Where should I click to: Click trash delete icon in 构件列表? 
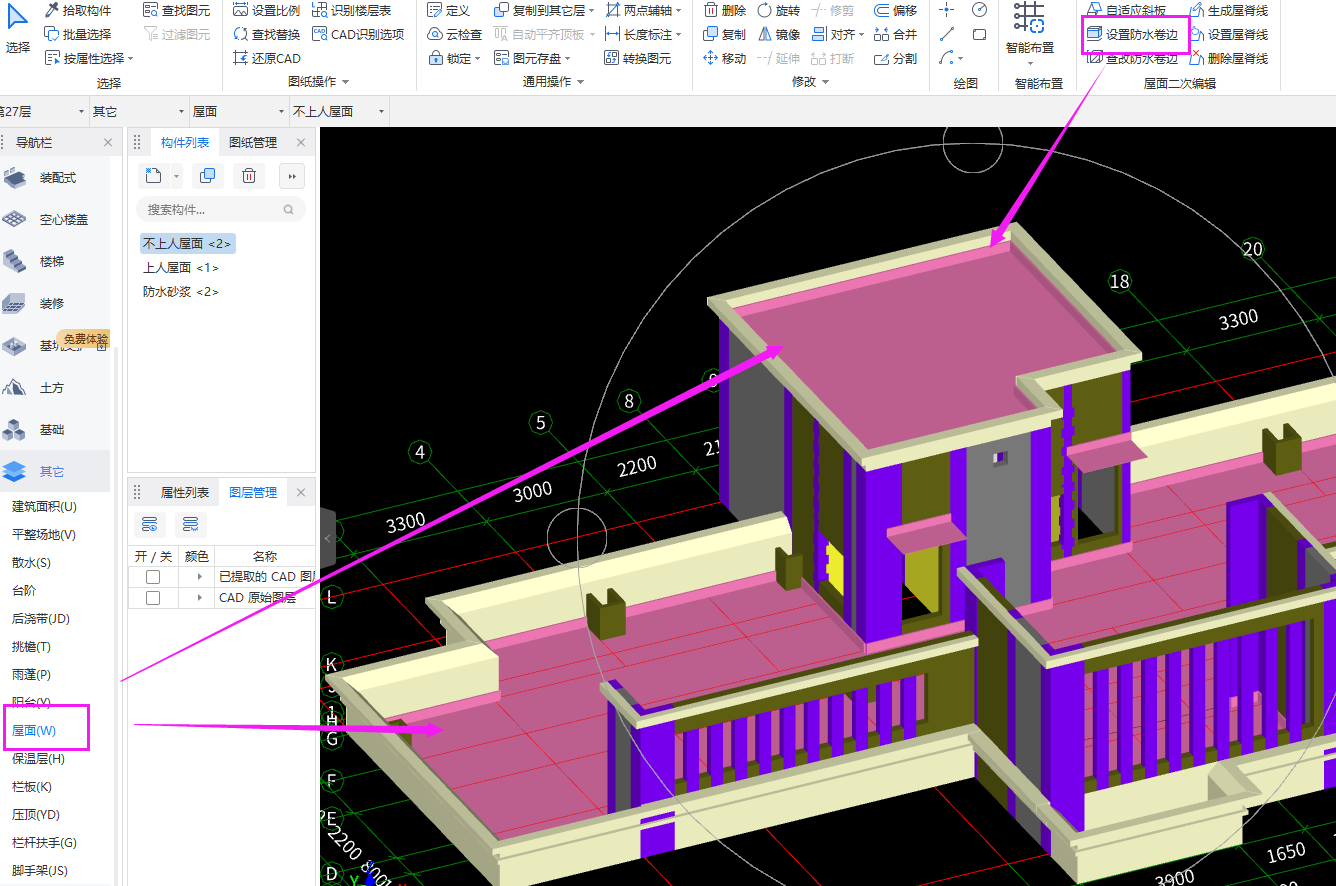249,176
